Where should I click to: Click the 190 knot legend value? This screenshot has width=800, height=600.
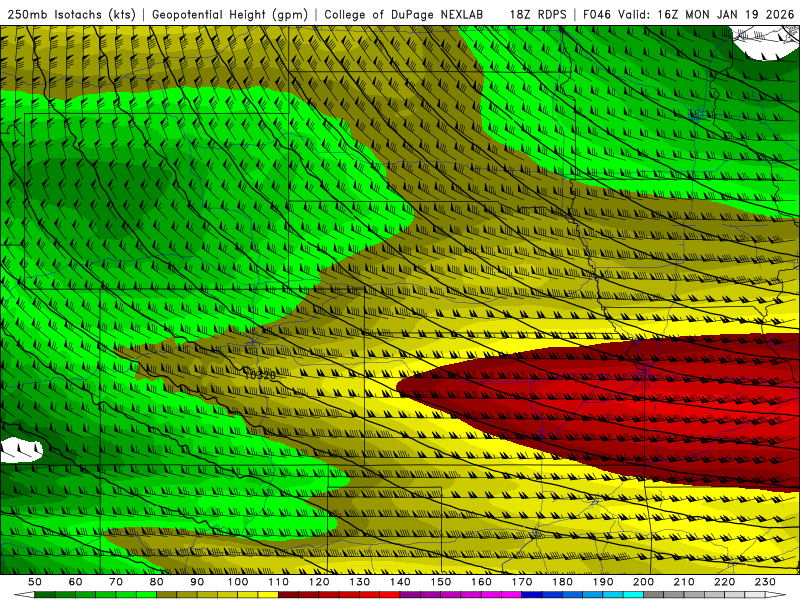604,582
